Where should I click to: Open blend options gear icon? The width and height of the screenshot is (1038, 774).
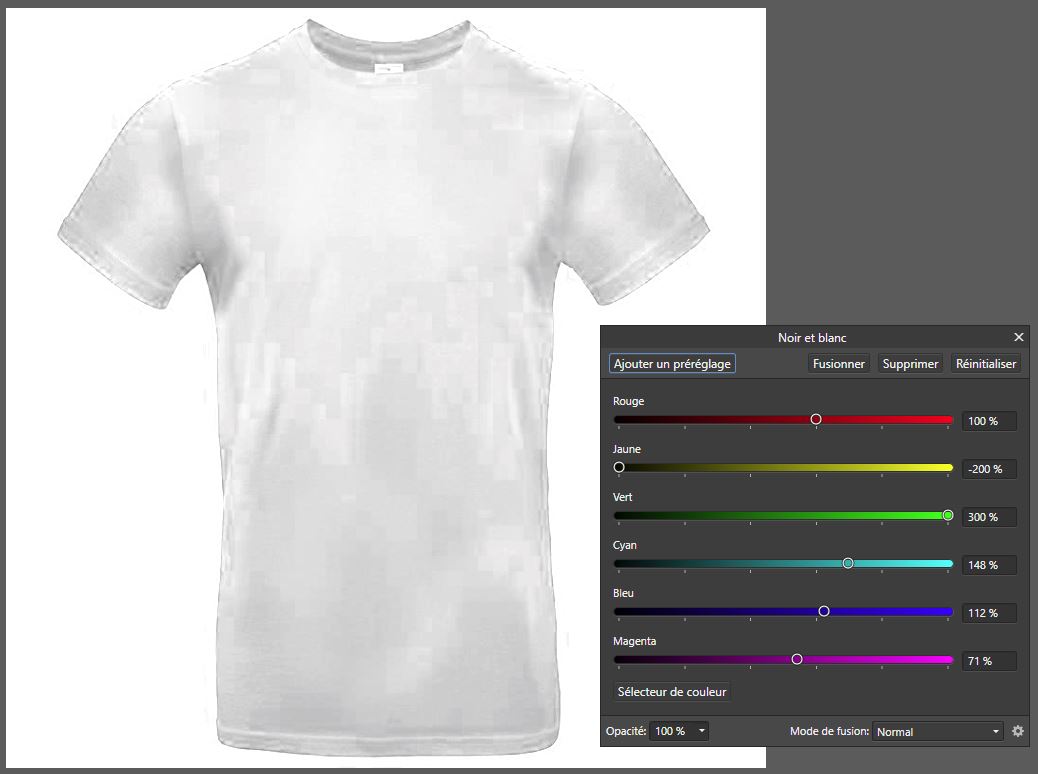pyautogui.click(x=1017, y=731)
